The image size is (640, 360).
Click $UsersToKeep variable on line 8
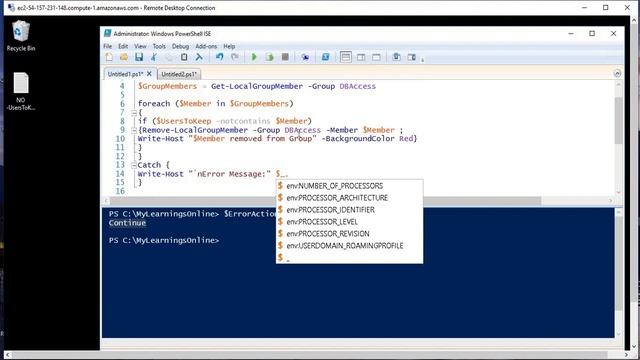184,121
